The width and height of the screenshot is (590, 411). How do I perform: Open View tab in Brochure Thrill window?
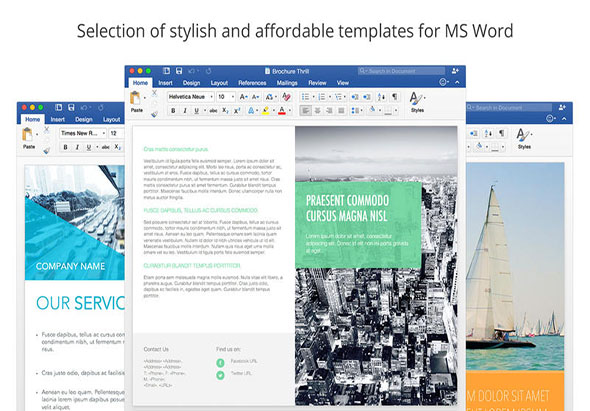tap(342, 83)
